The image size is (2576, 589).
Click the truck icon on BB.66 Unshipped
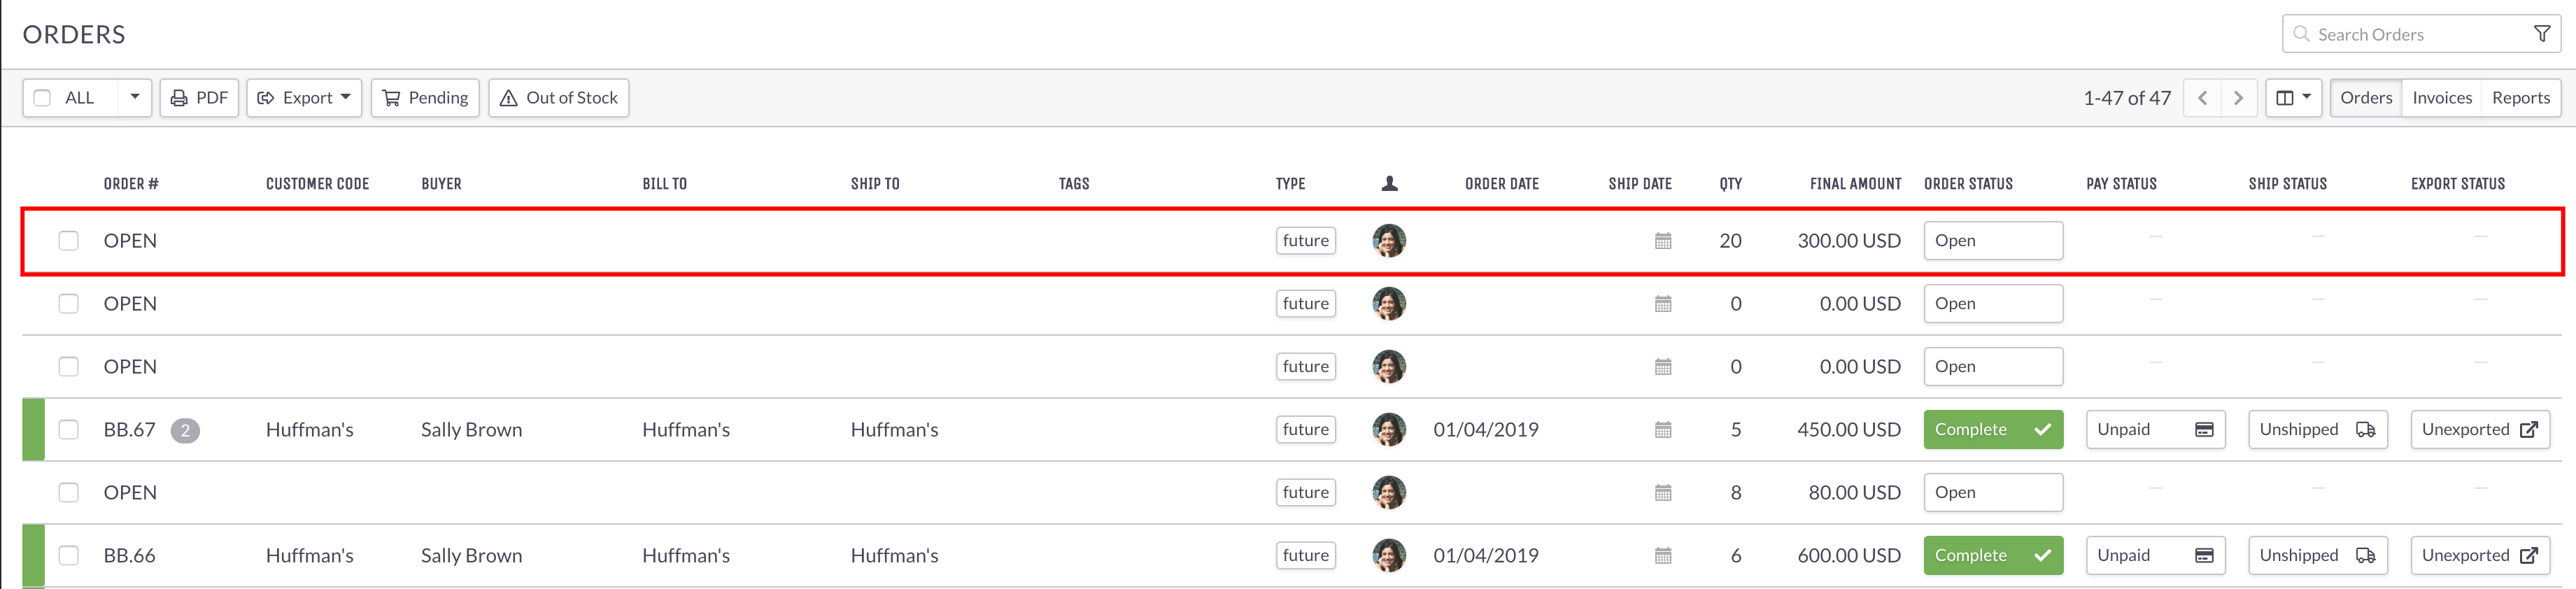click(2365, 556)
